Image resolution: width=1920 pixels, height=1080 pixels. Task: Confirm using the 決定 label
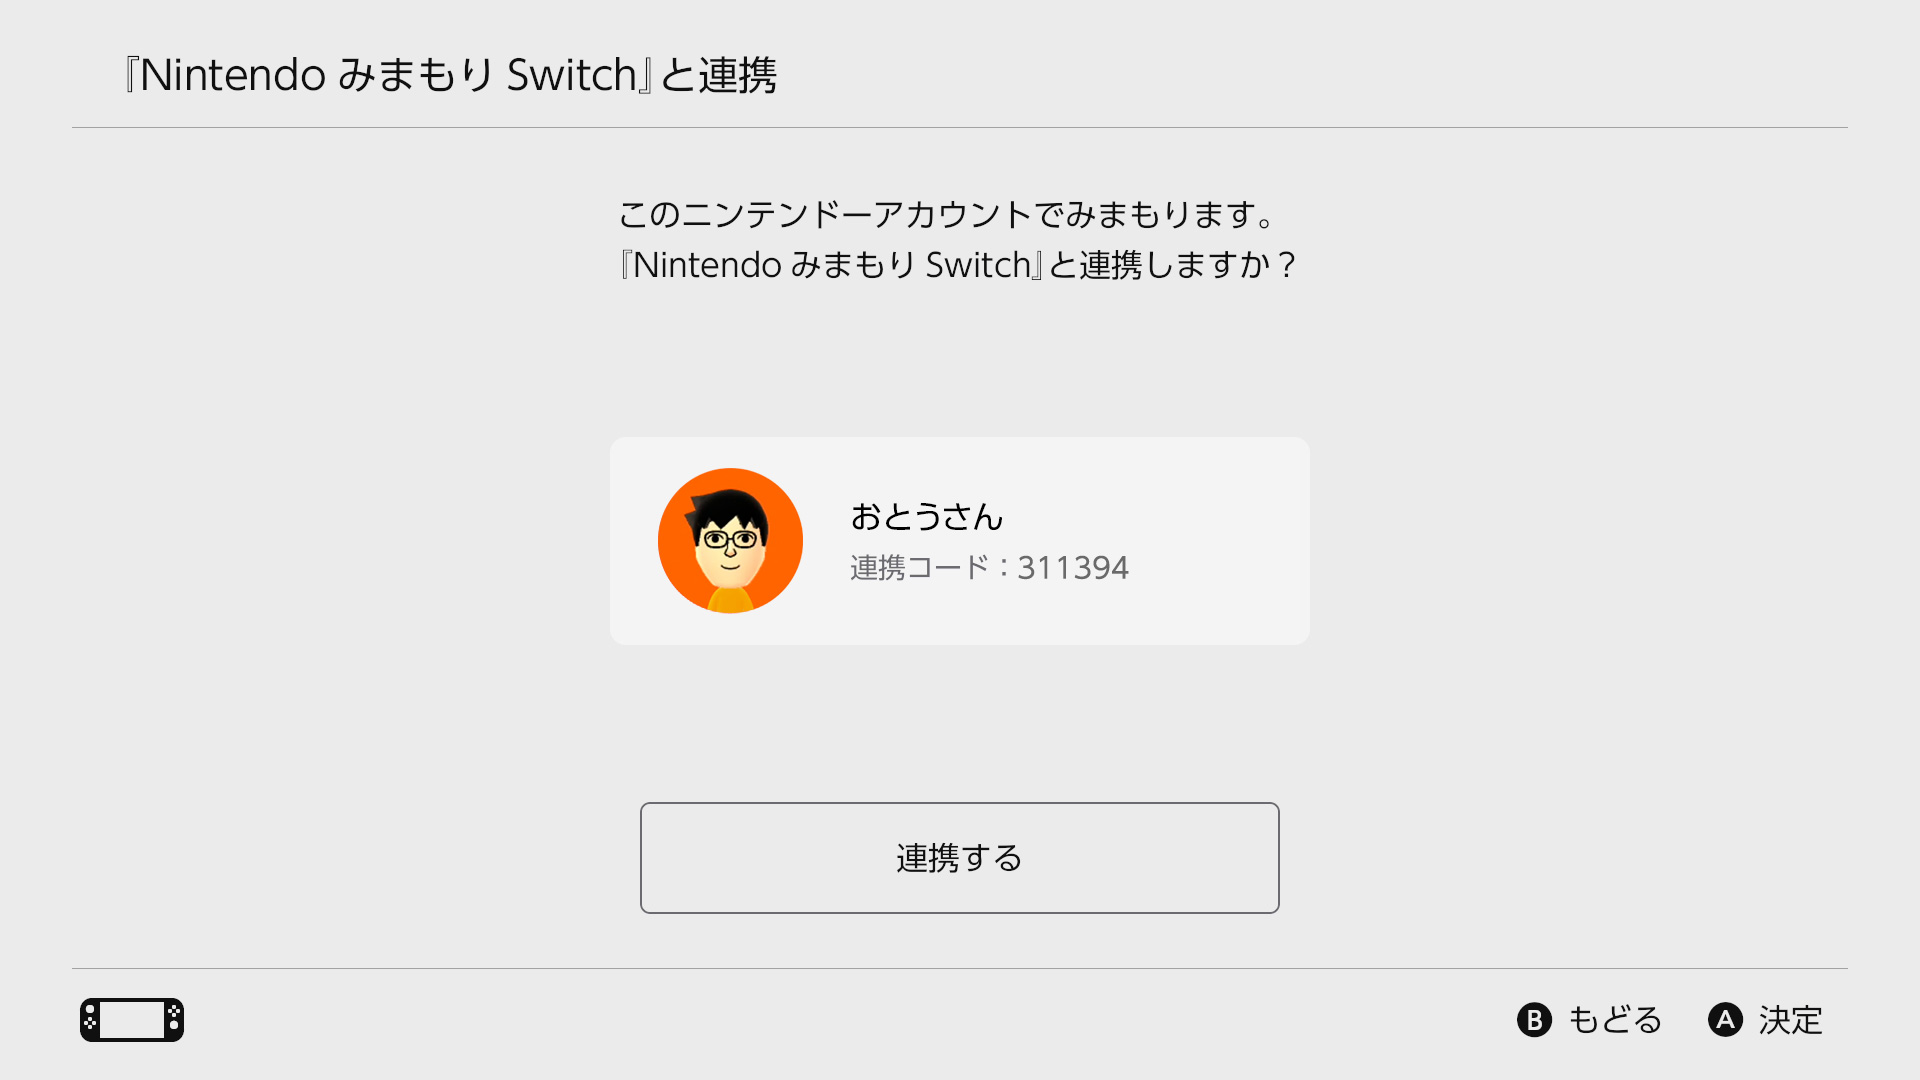1790,1020
